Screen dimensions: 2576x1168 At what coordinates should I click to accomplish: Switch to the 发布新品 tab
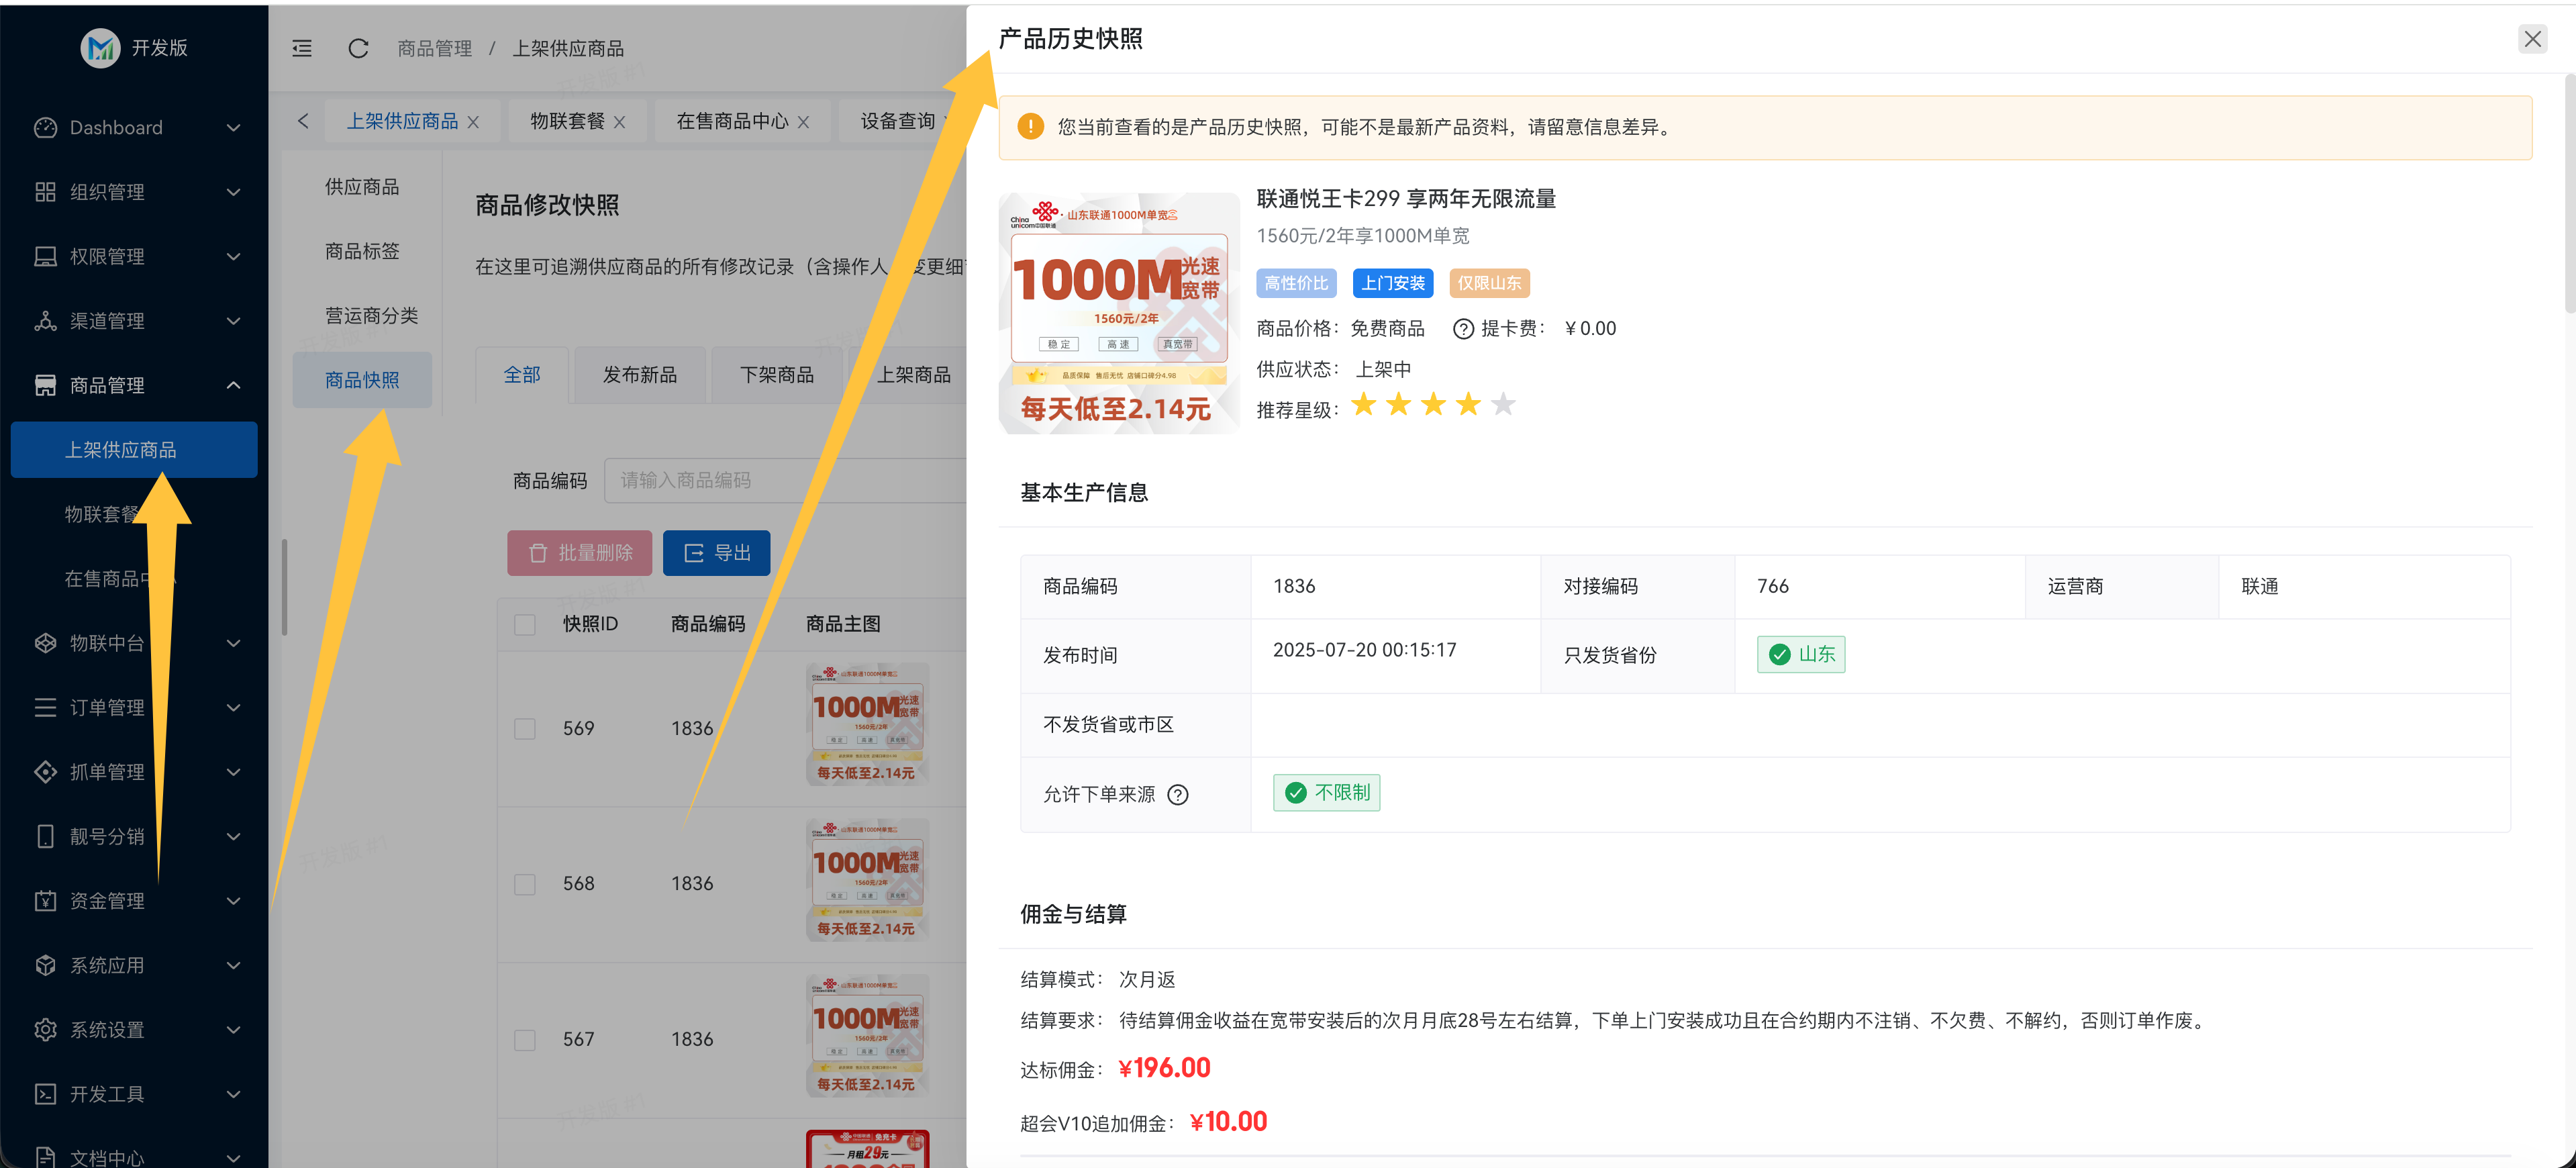pyautogui.click(x=640, y=375)
